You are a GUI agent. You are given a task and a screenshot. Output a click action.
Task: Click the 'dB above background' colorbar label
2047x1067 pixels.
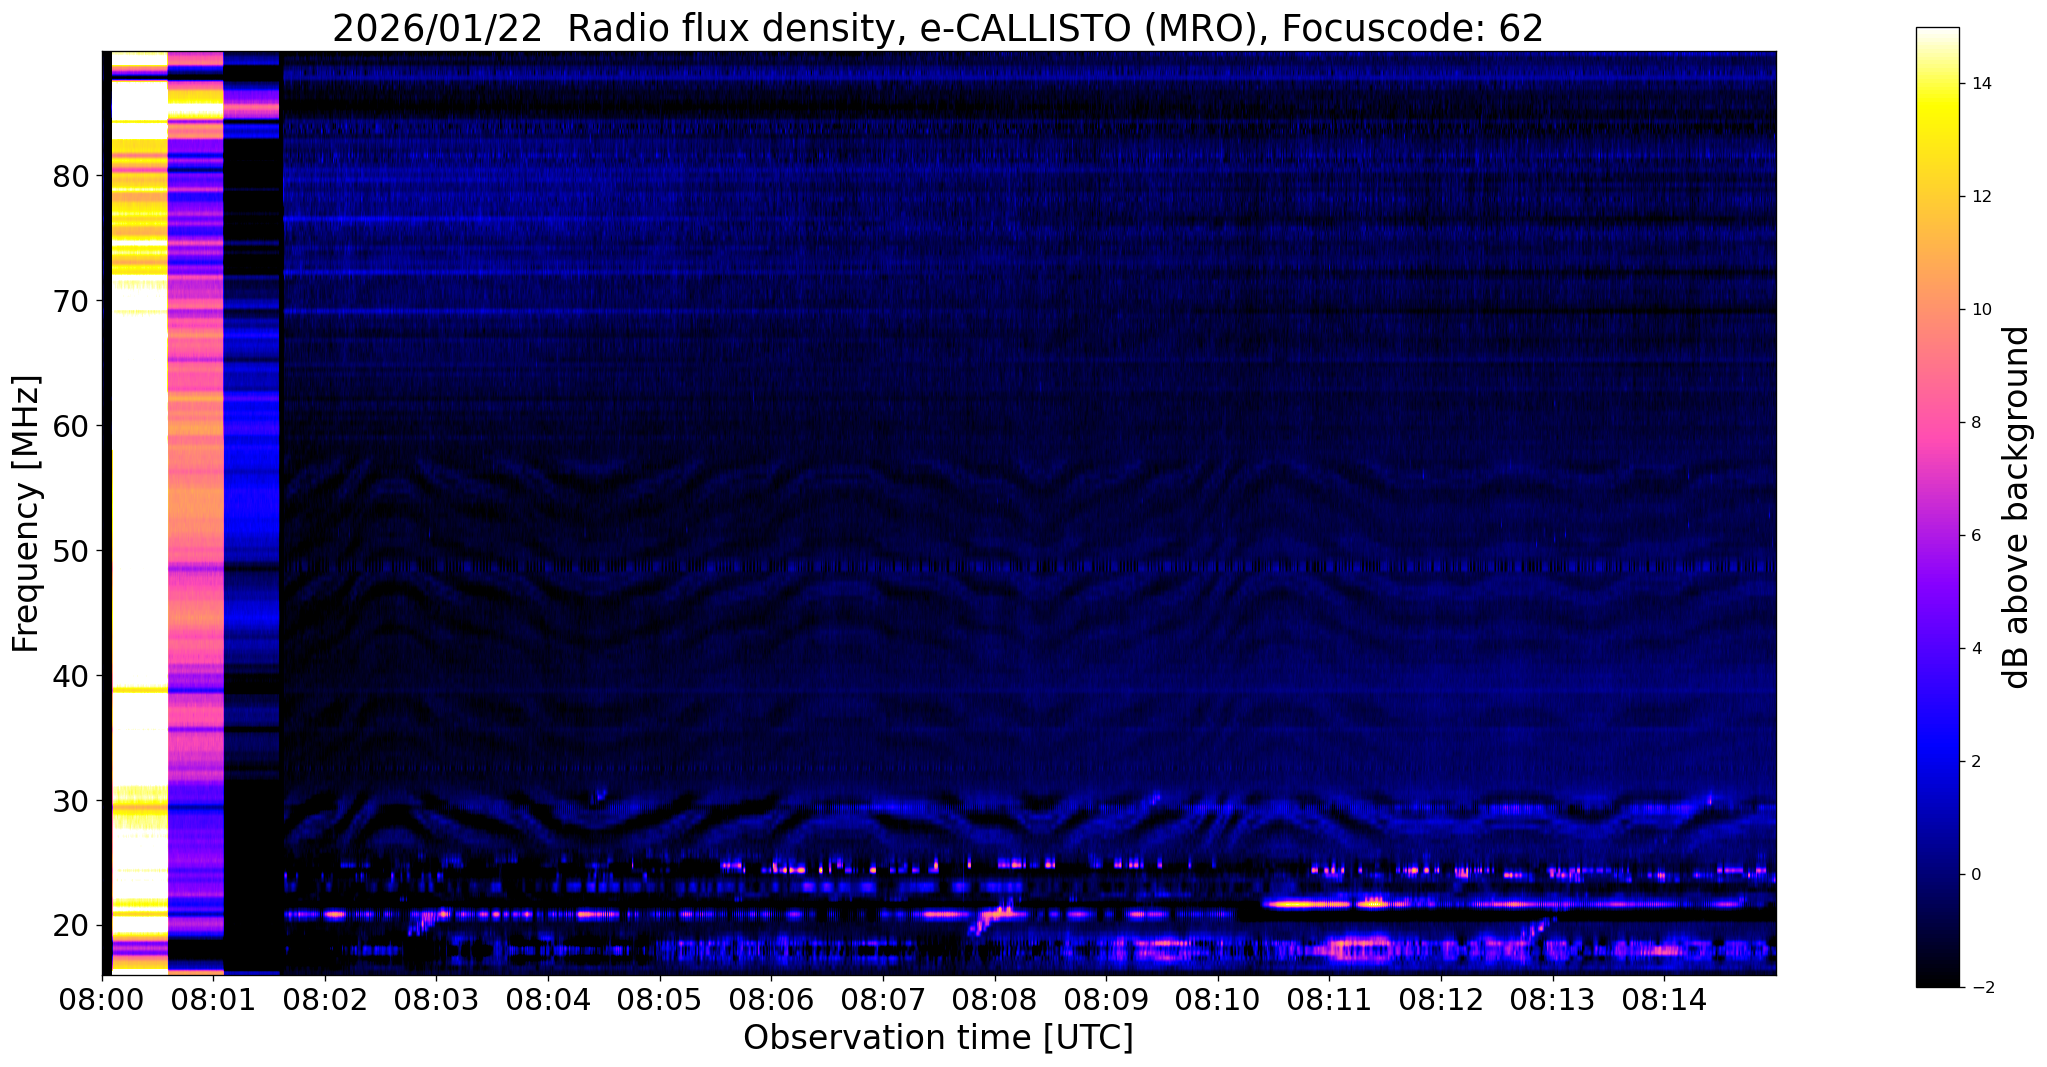click(x=2017, y=507)
